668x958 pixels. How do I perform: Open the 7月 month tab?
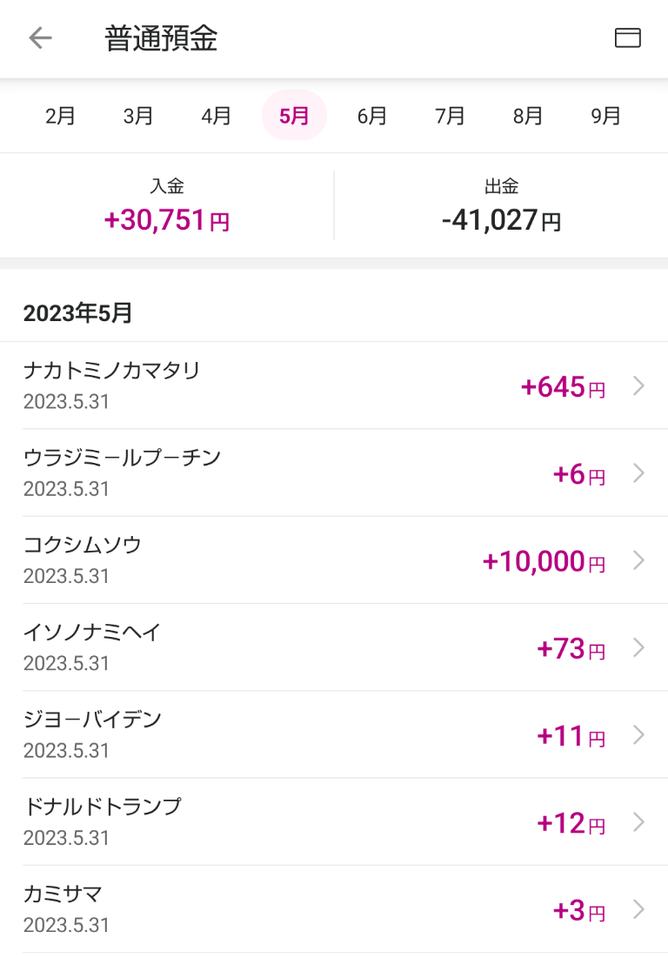click(450, 116)
